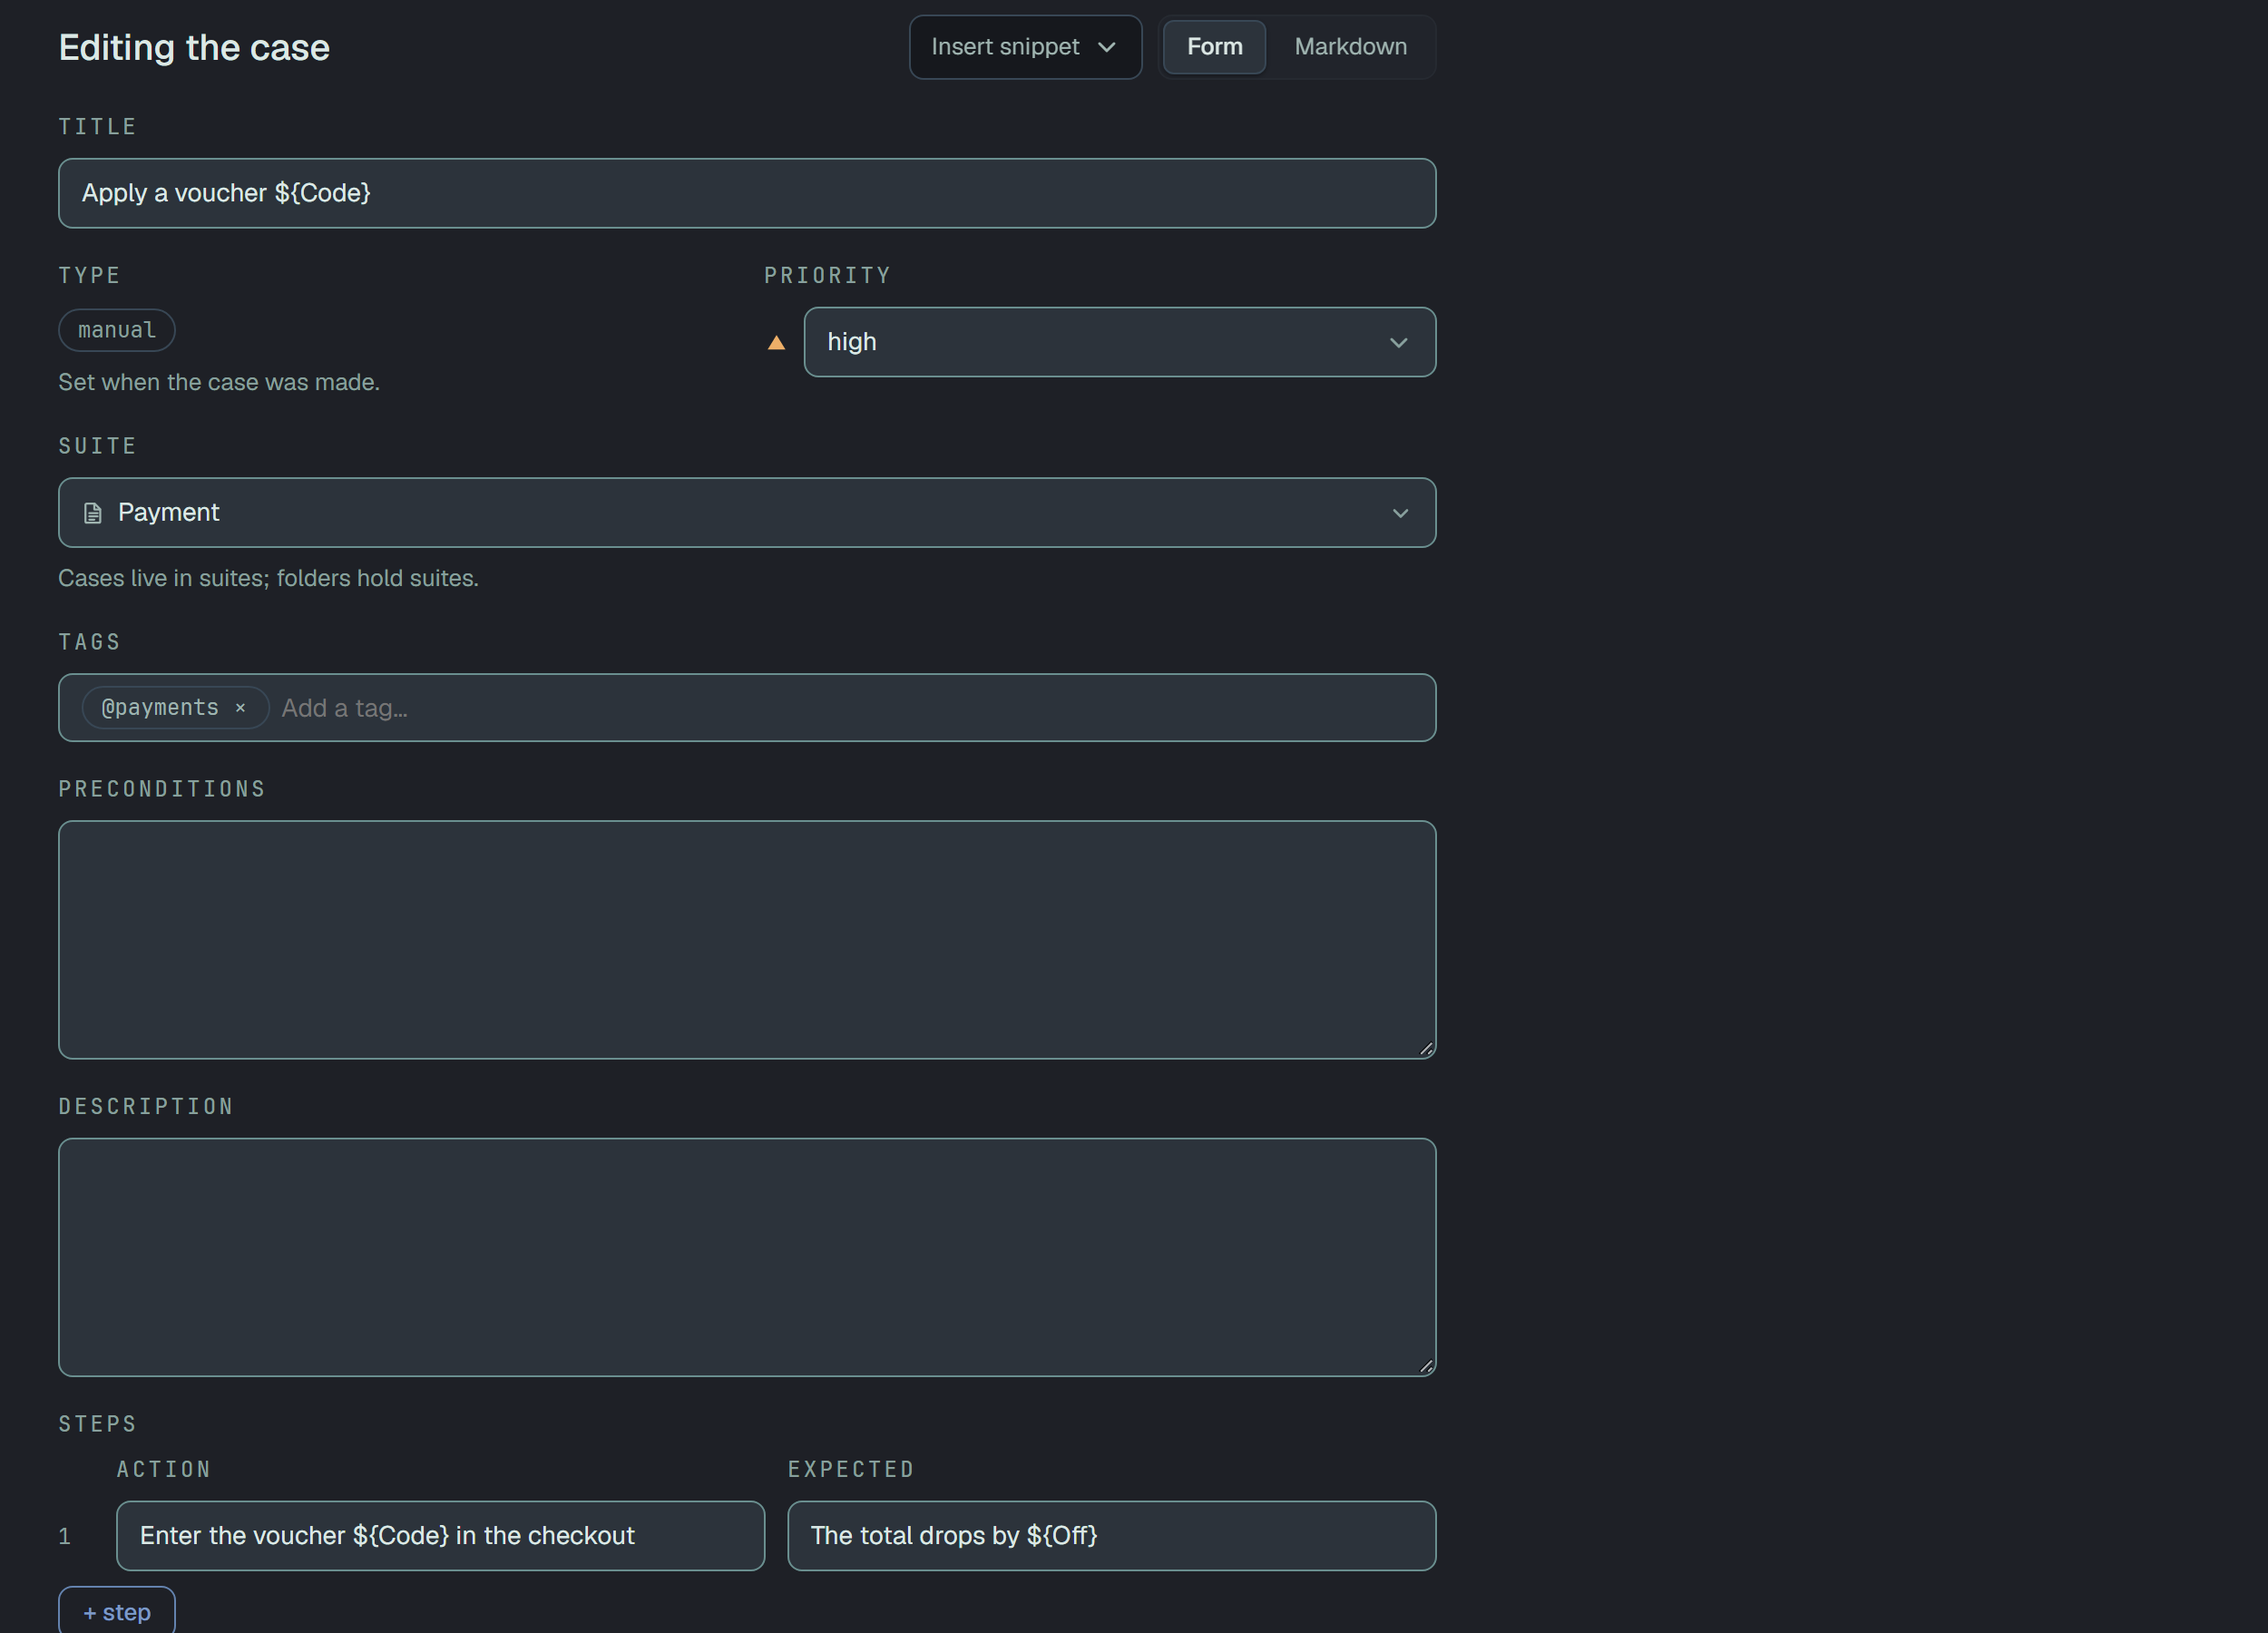2268x1633 pixels.
Task: Switch to the Markdown tab
Action: click(x=1350, y=47)
